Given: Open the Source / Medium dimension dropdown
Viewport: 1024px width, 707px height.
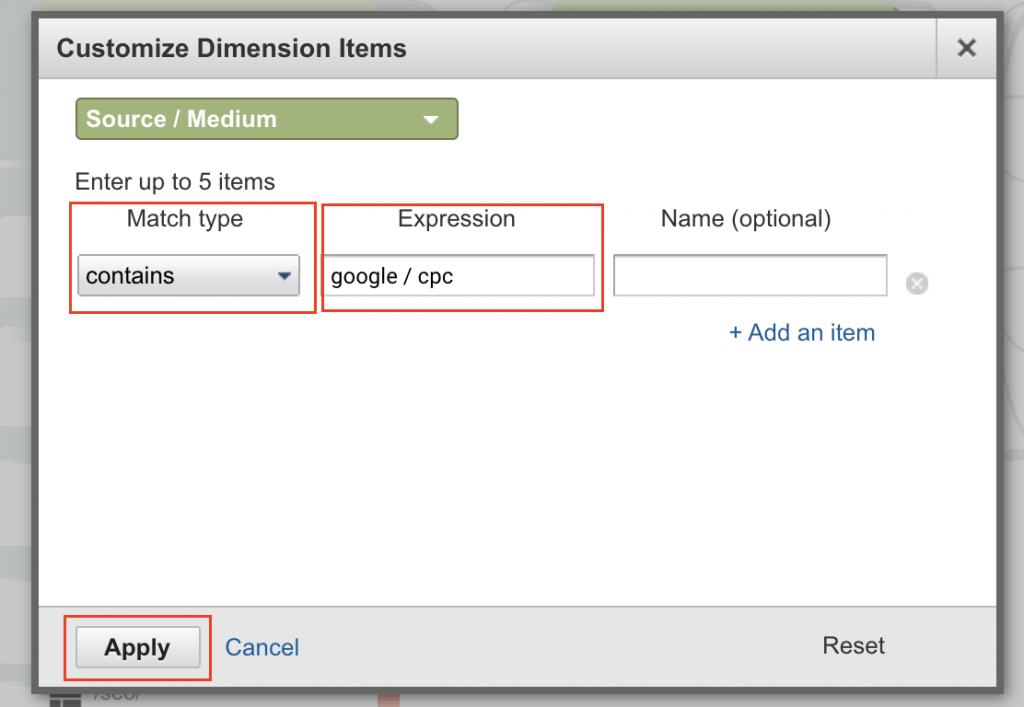Looking at the screenshot, I should tap(266, 119).
